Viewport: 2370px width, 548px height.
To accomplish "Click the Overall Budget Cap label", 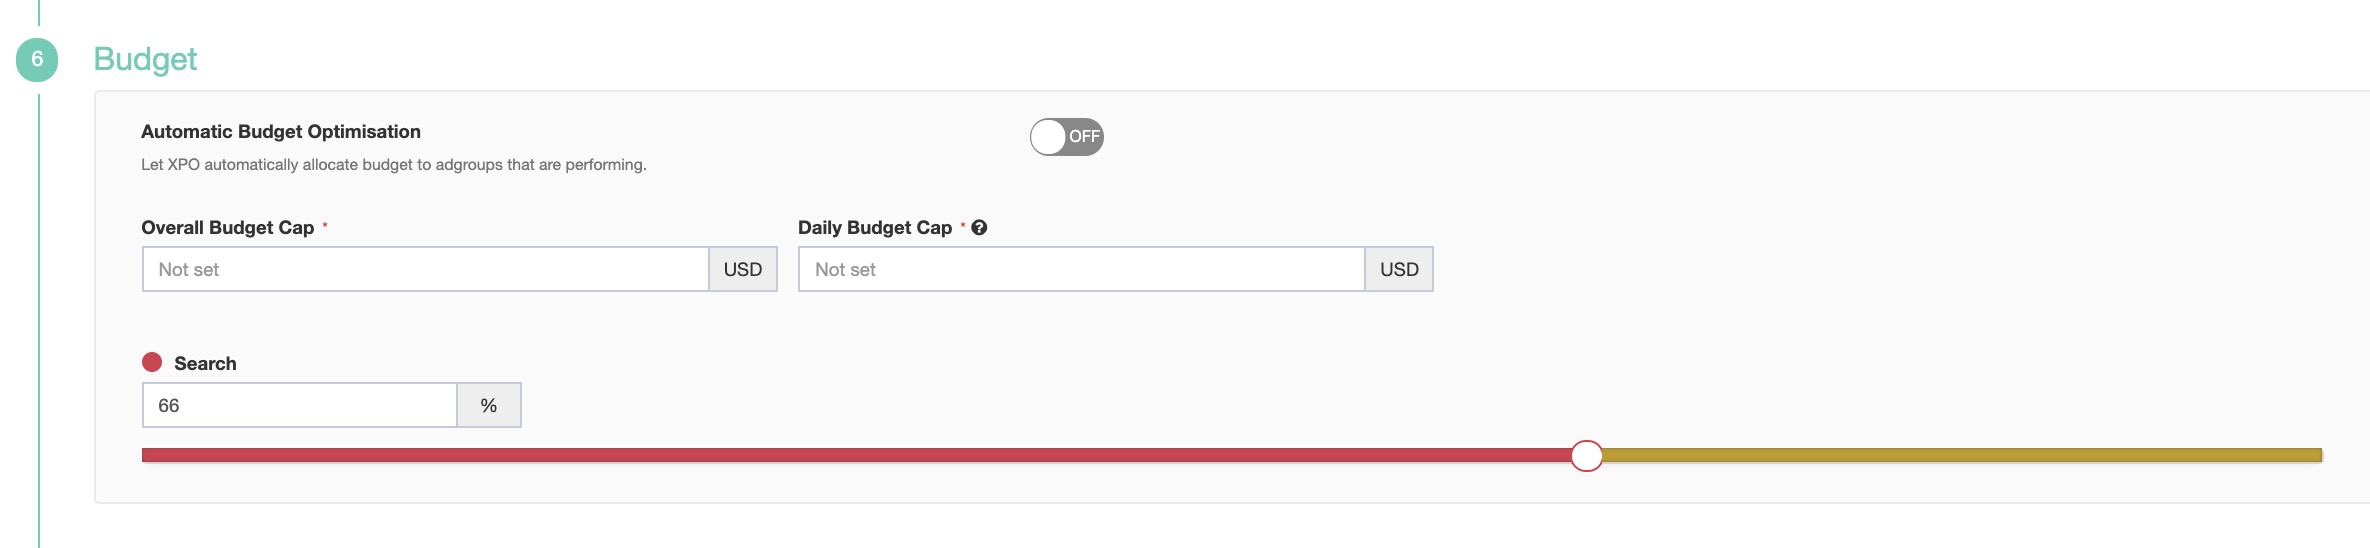I will (x=228, y=228).
